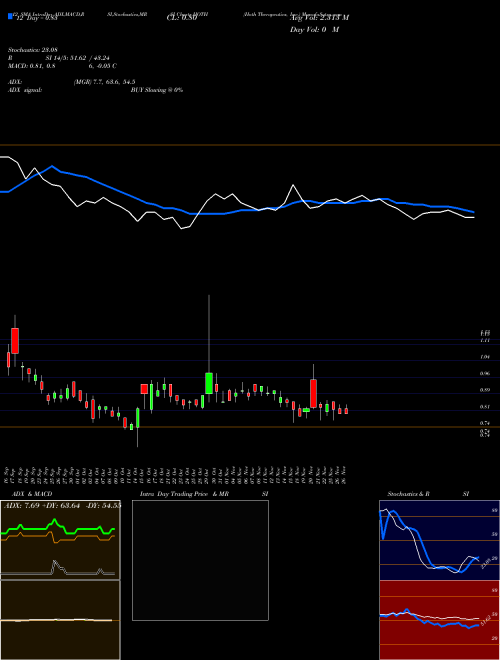
Task: Click the RSI red-background sub-chart
Action: tap(439, 620)
